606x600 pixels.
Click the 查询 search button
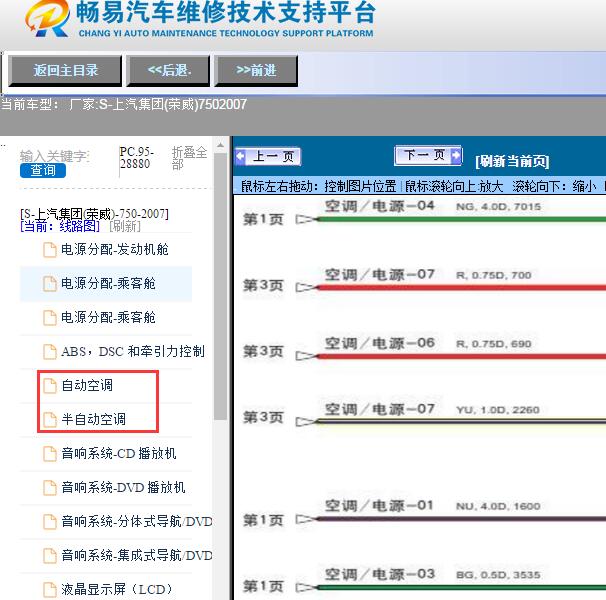point(43,170)
